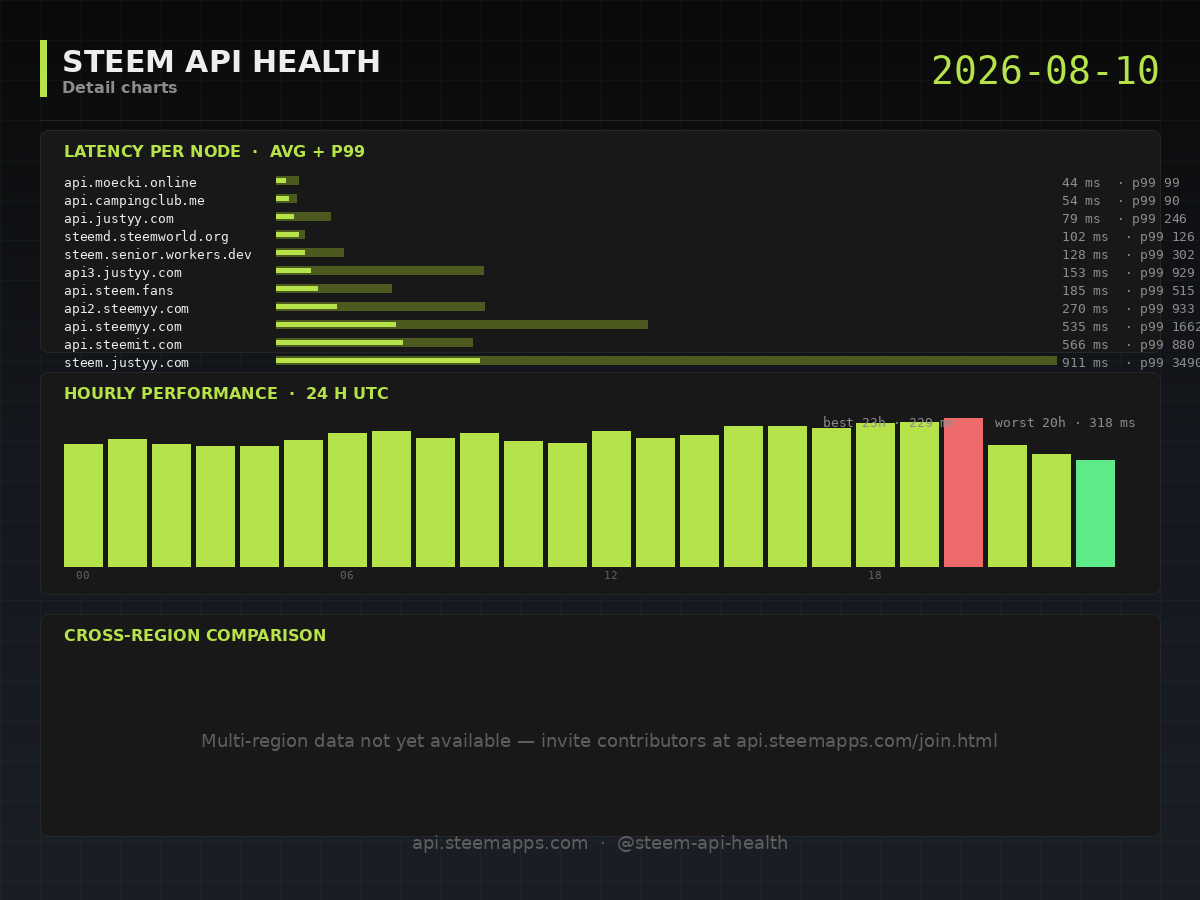Select the '566 ms · p99 880' value
Image resolution: width=1200 pixels, height=900 pixels.
[x=1128, y=345]
